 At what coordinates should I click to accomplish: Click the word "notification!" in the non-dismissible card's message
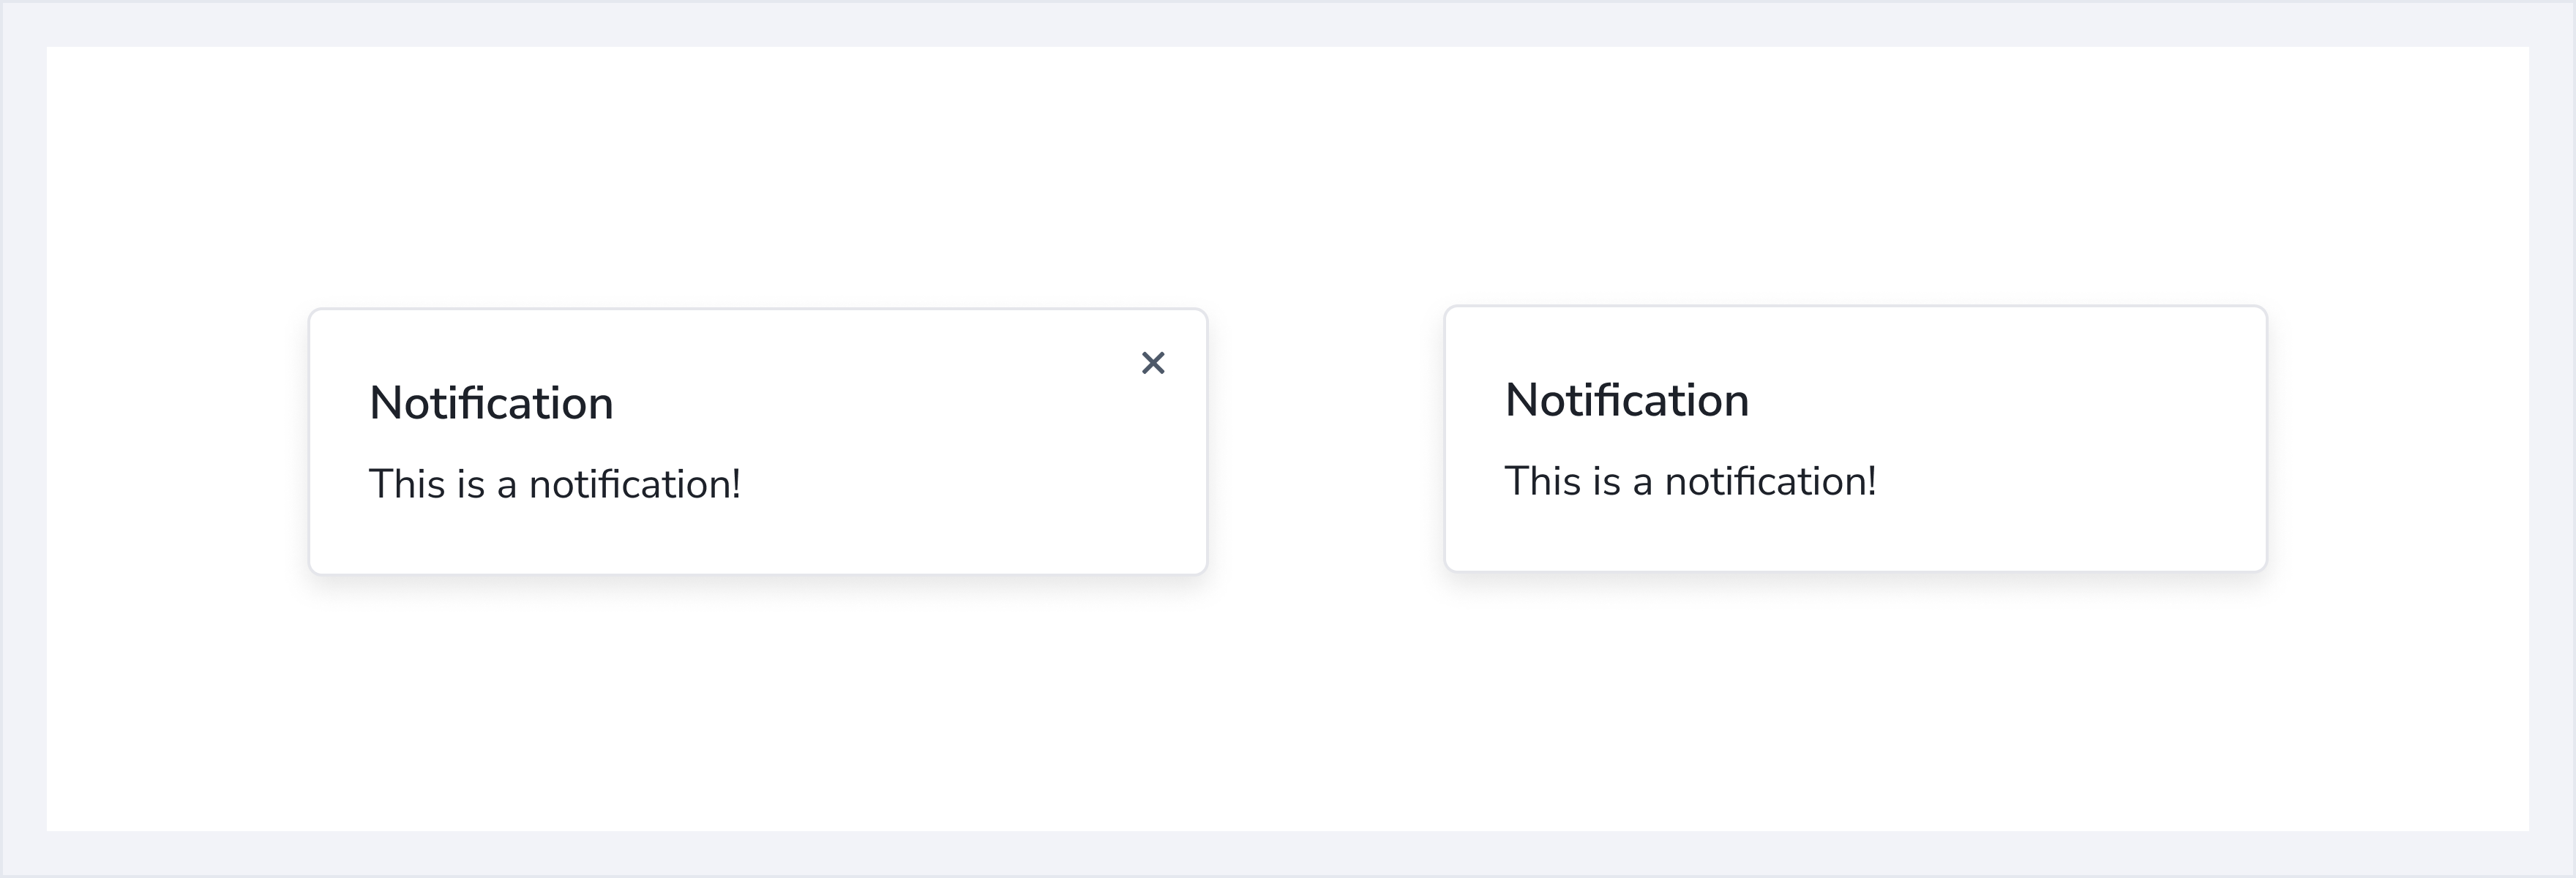[1770, 481]
